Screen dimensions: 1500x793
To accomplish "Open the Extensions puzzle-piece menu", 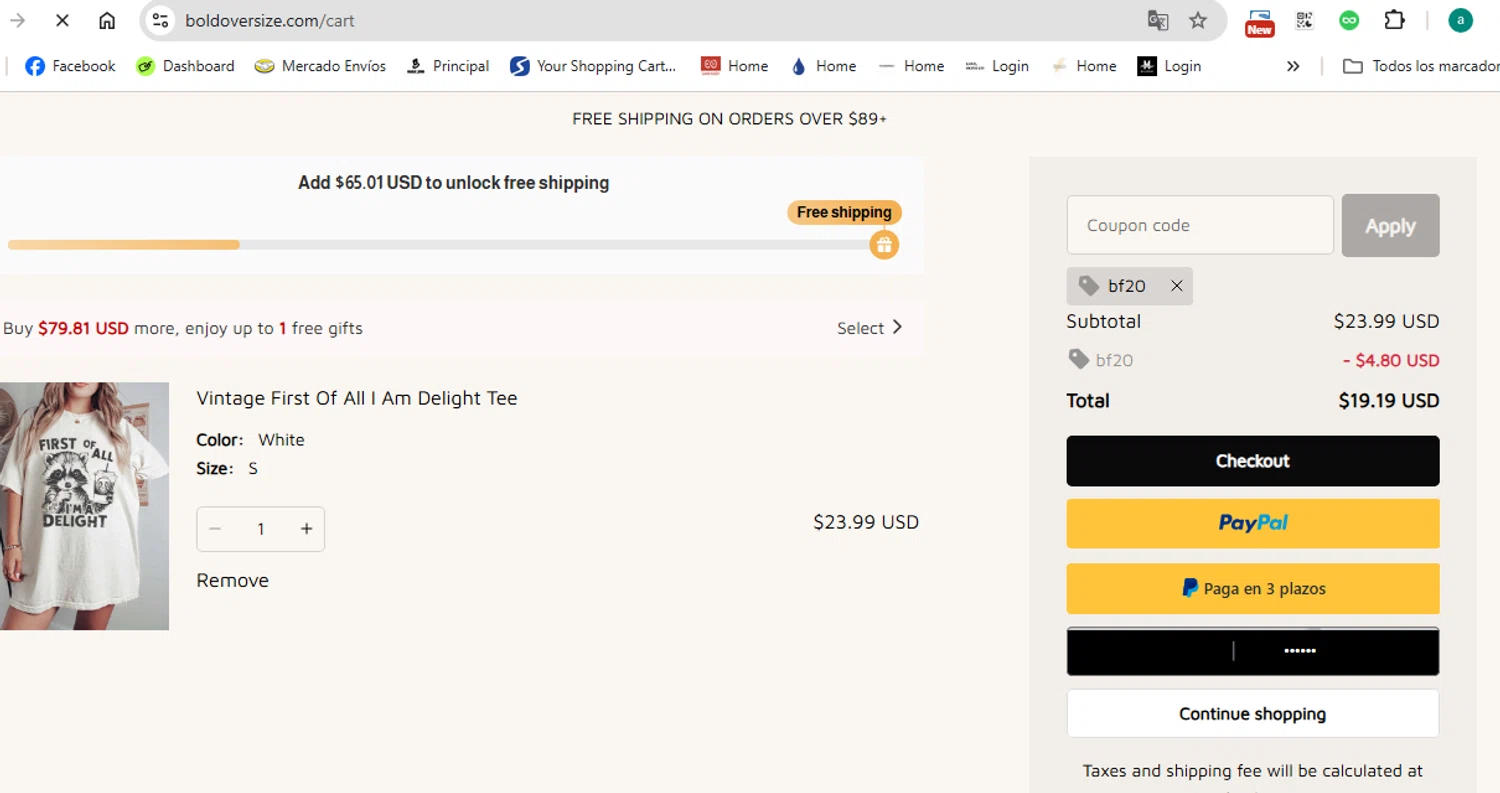I will (x=1394, y=20).
